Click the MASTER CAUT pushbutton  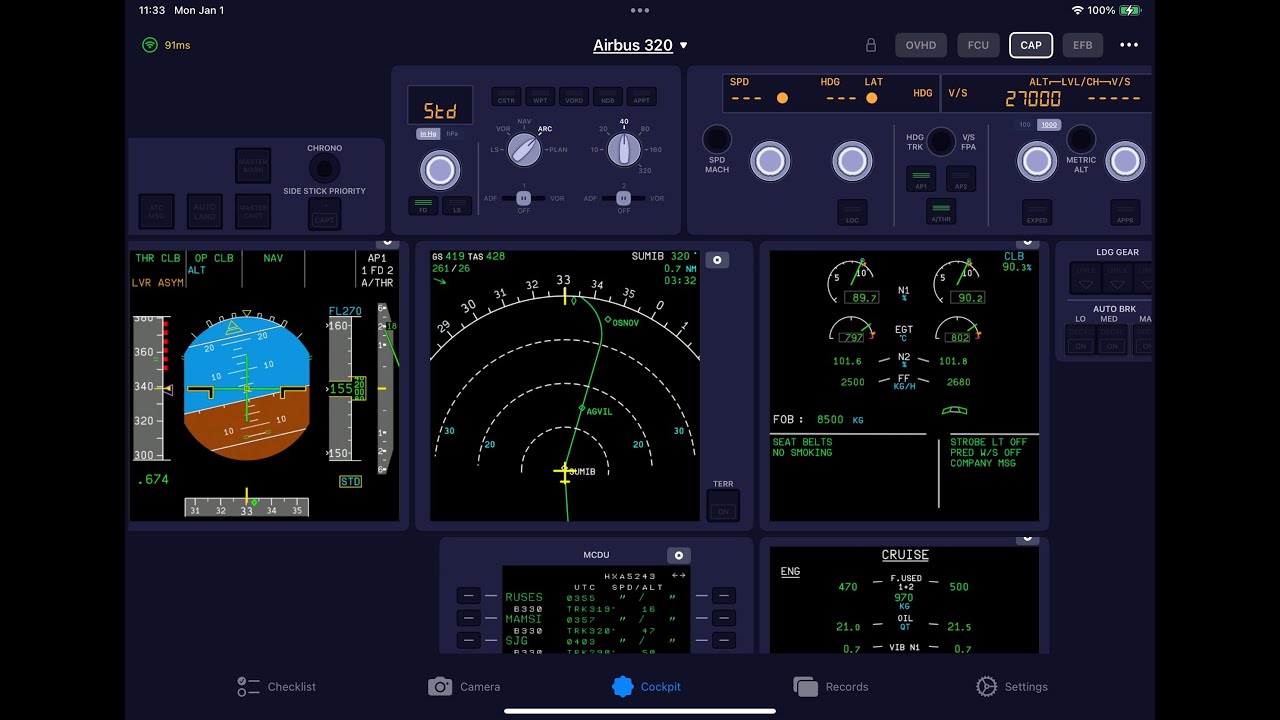pyautogui.click(x=253, y=211)
